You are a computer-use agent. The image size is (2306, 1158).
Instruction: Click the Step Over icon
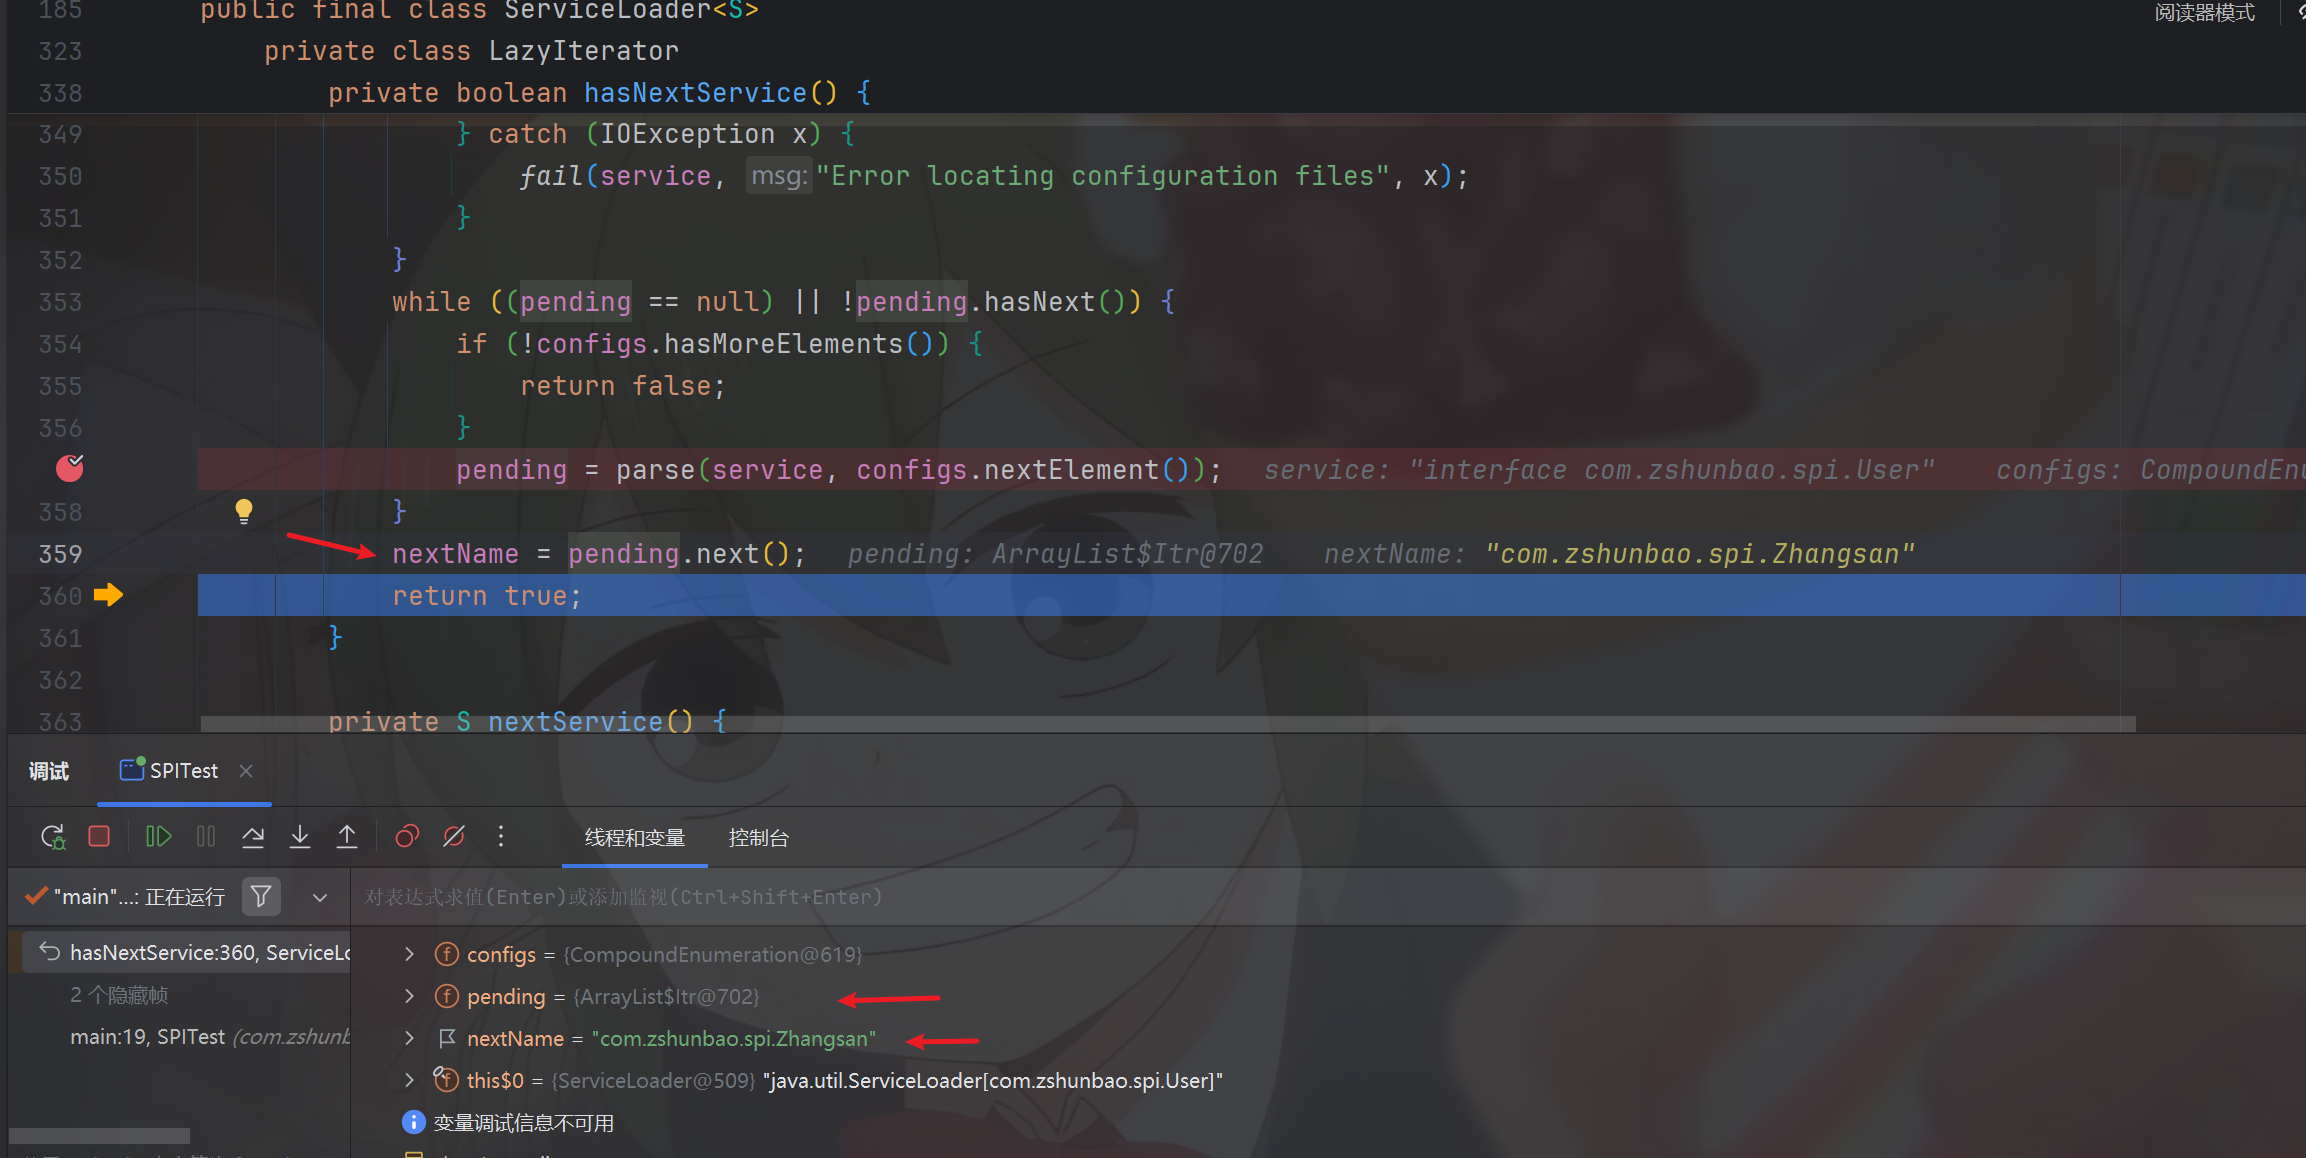click(253, 837)
